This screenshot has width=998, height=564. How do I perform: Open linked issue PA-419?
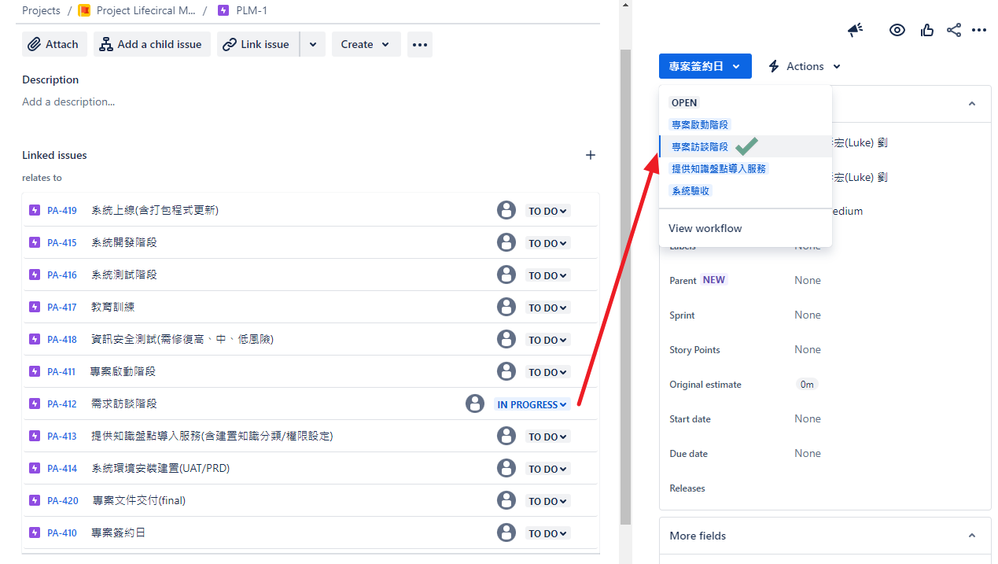coord(62,211)
